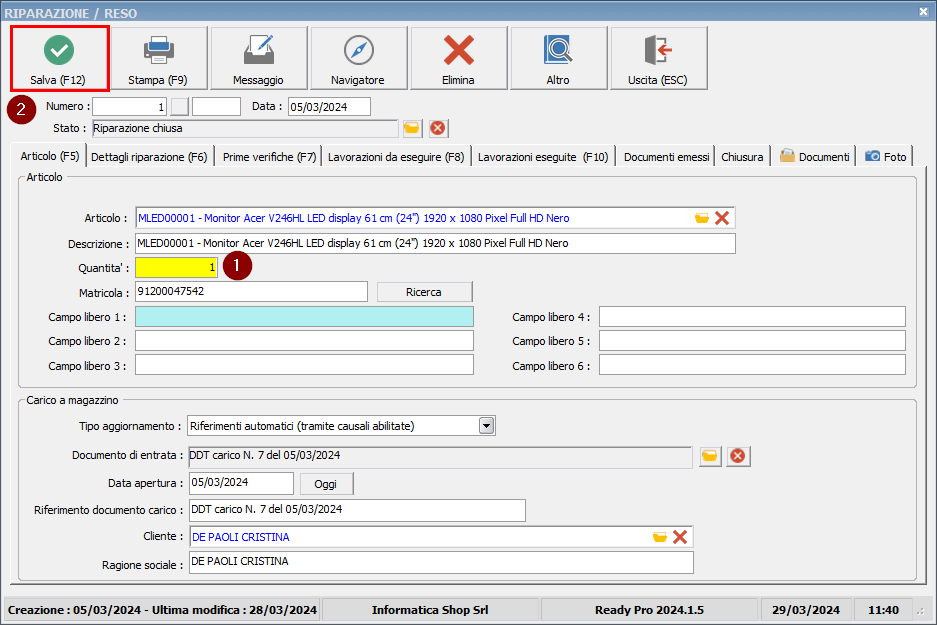Open the Documento di entrata folder icon

click(710, 457)
